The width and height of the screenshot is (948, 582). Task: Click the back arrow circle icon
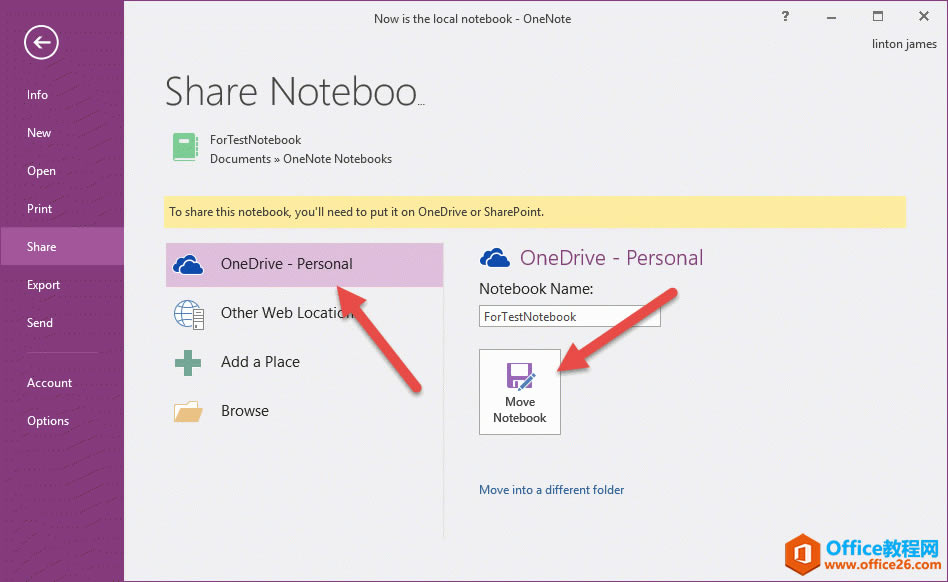click(x=42, y=42)
